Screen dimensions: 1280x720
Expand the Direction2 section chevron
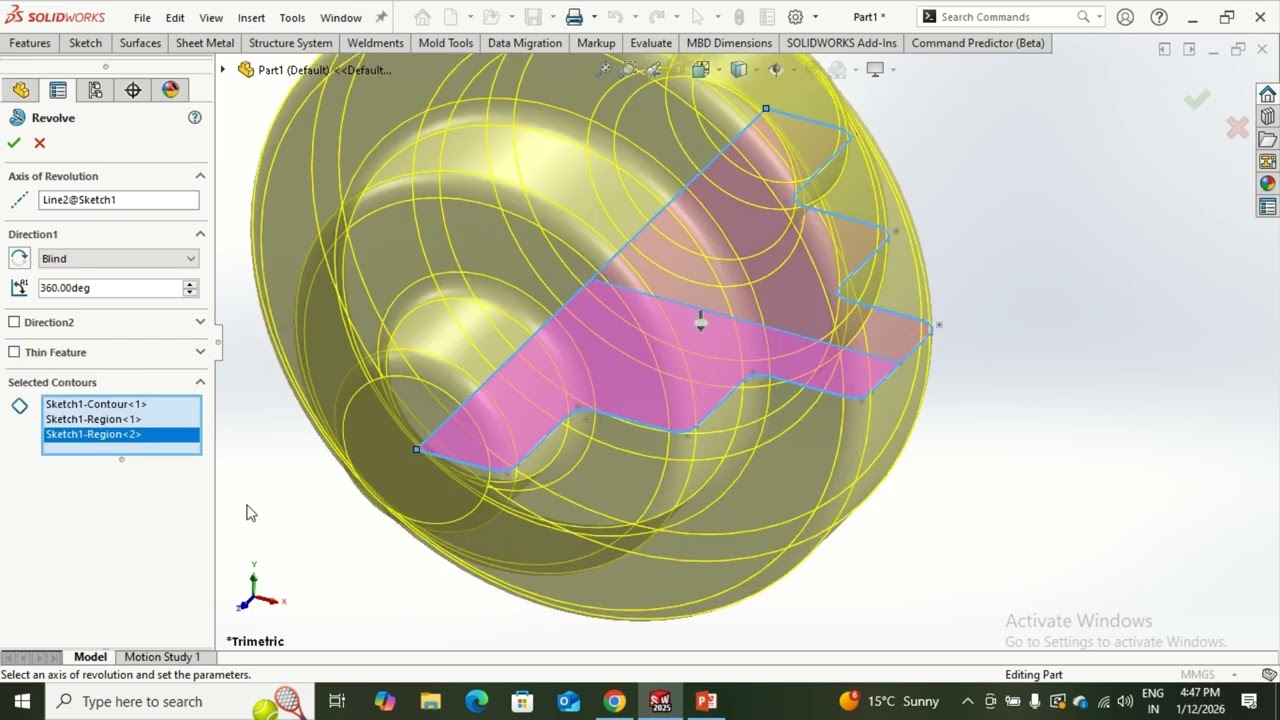pos(200,322)
